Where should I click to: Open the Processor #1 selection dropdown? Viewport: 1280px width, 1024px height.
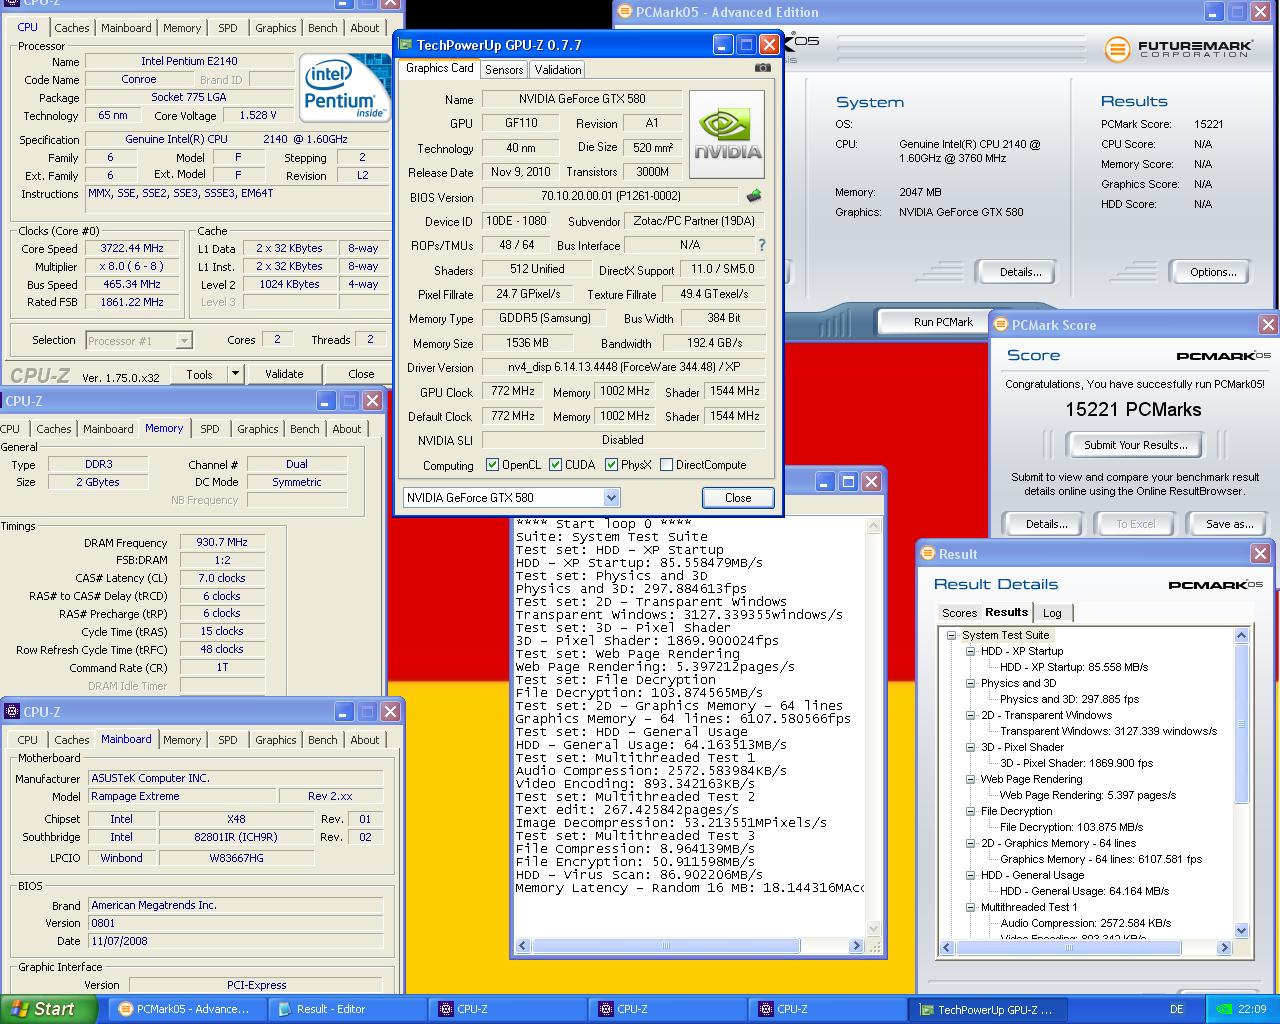(x=139, y=341)
